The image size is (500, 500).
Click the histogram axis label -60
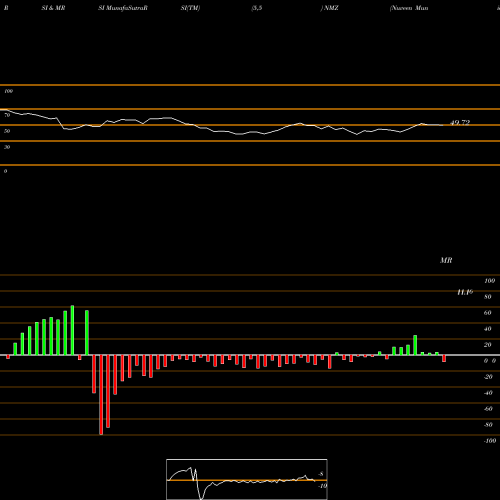pyautogui.click(x=488, y=409)
